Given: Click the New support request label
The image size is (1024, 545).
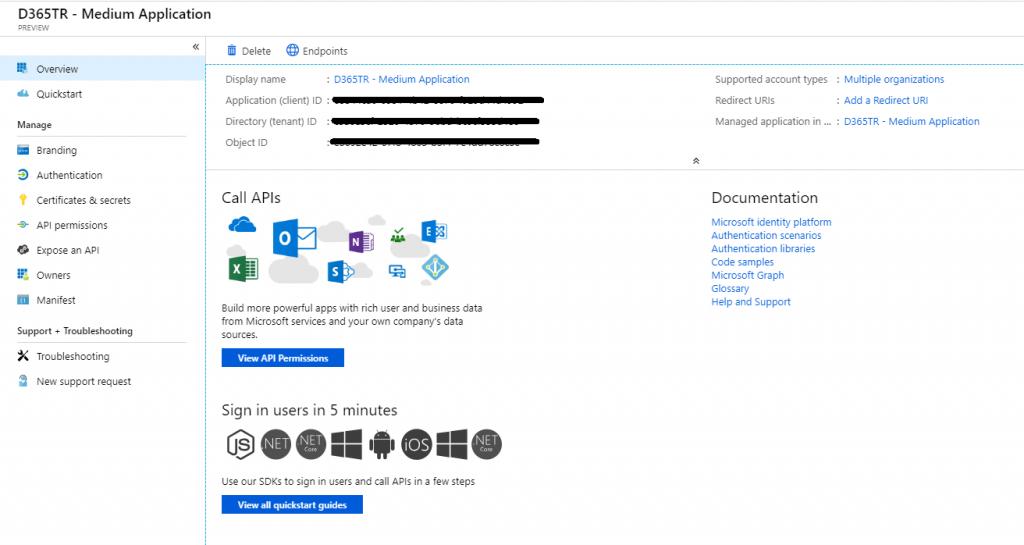Looking at the screenshot, I should click(x=84, y=381).
